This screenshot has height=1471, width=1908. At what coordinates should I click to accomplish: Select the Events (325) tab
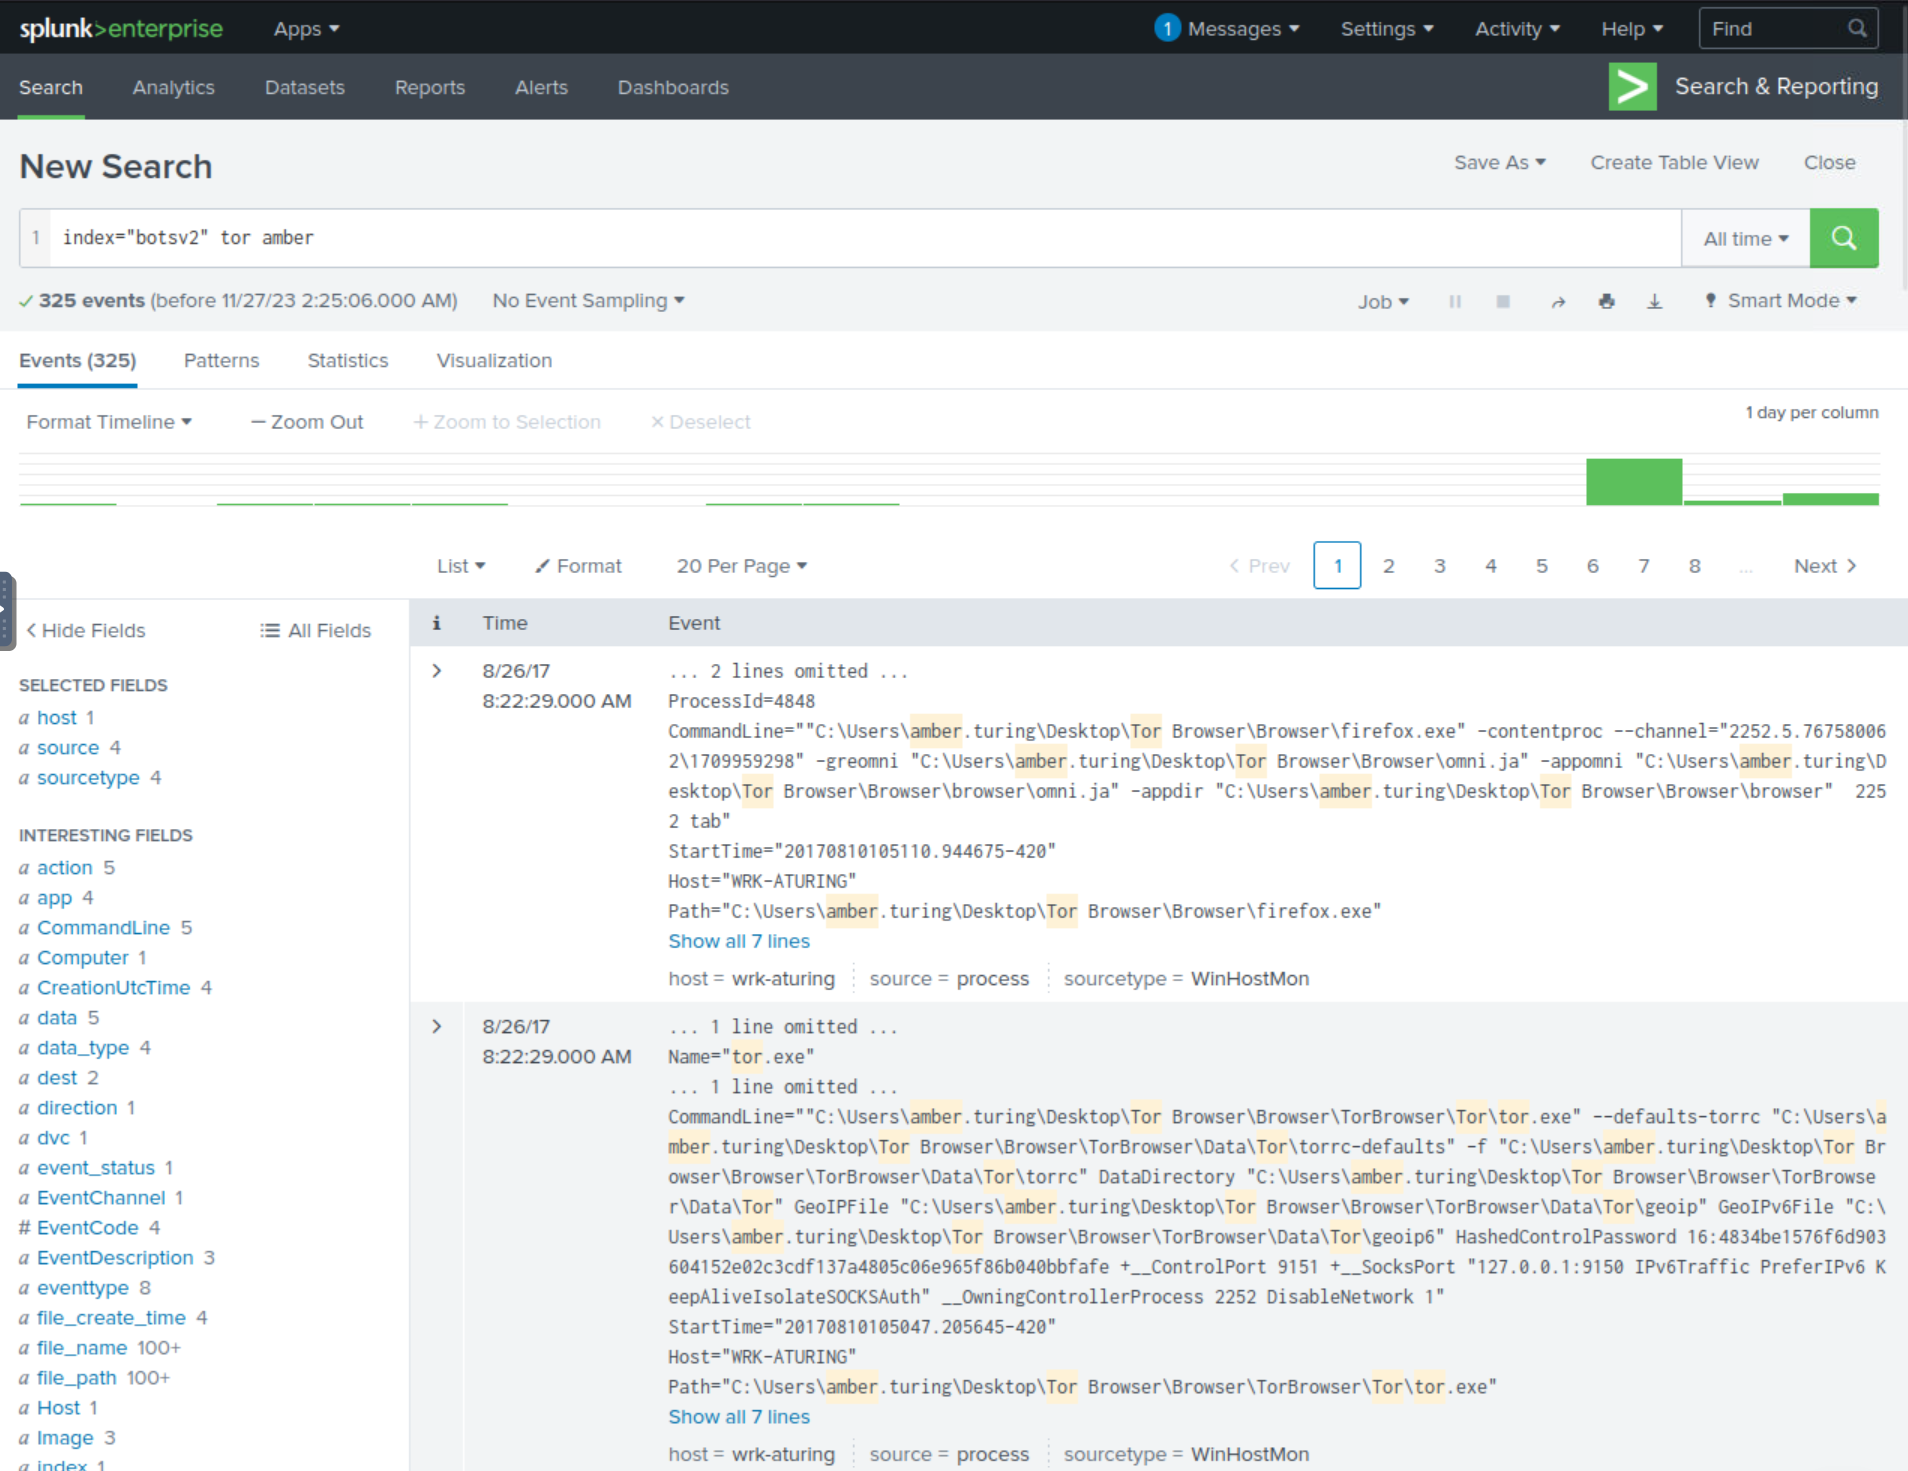tap(78, 360)
